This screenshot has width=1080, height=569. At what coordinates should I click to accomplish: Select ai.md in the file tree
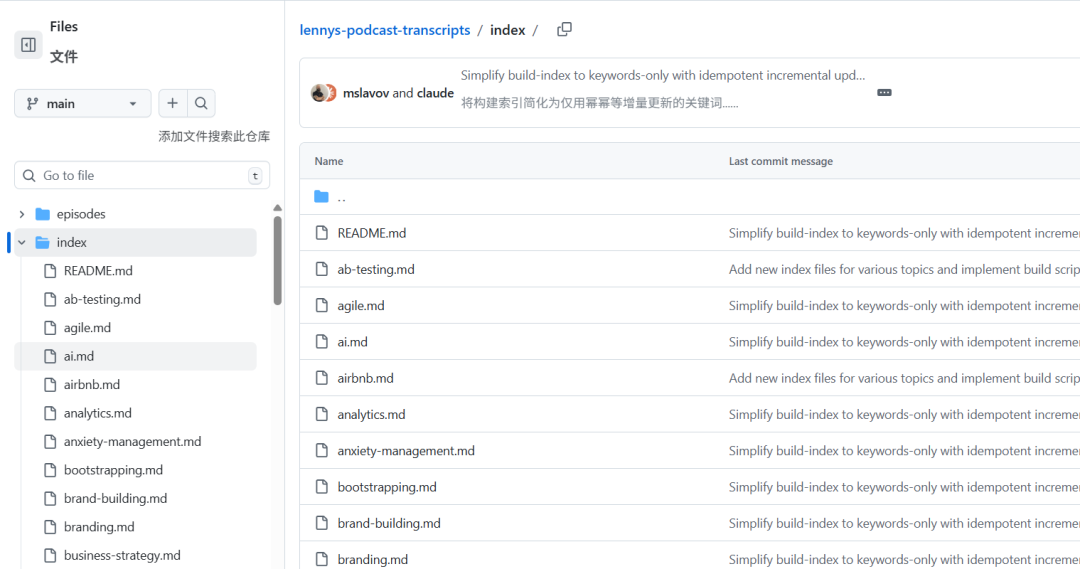click(79, 356)
